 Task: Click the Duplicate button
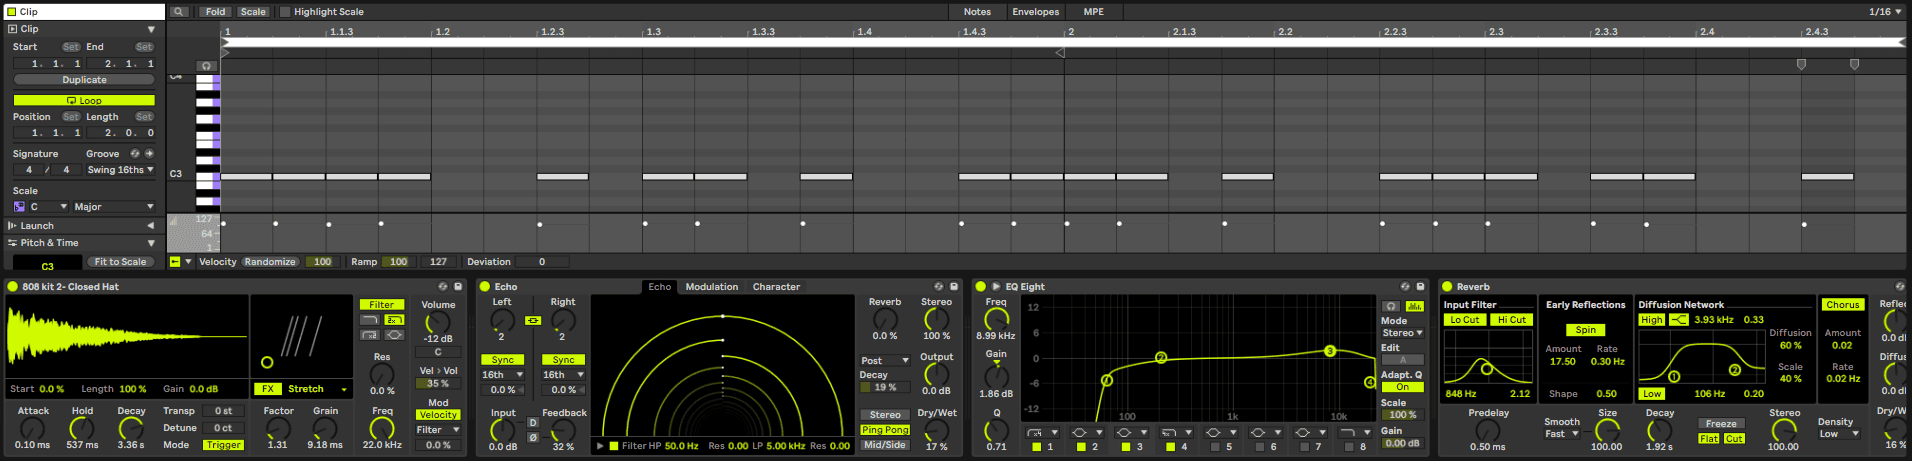click(84, 80)
